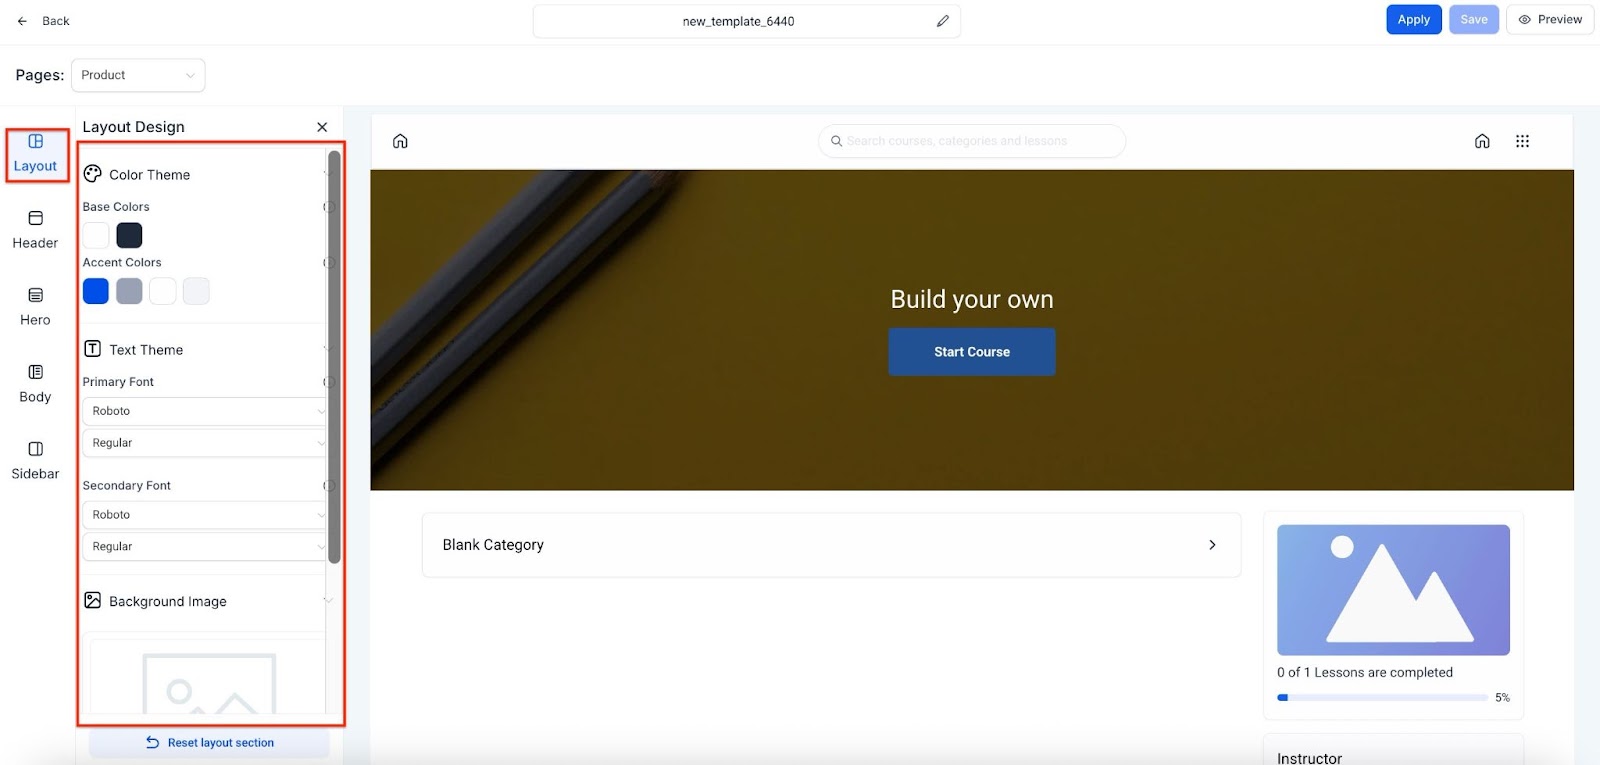Select the gray accent color swatch
The image size is (1600, 765).
[129, 291]
